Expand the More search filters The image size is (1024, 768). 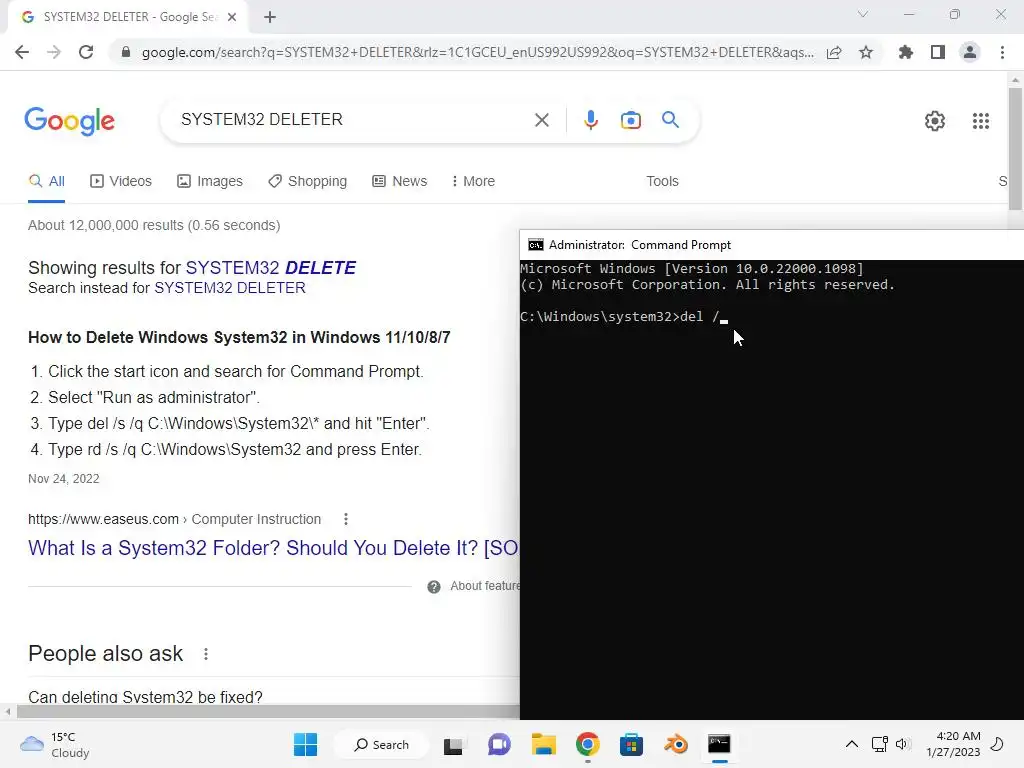tap(473, 181)
